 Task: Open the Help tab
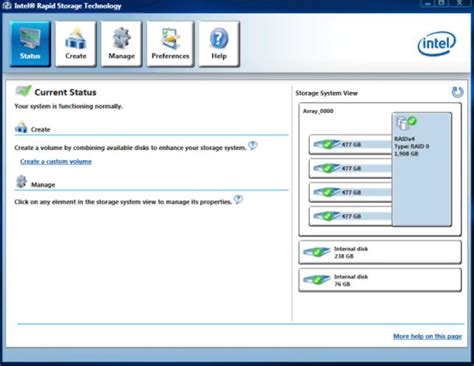pyautogui.click(x=219, y=44)
